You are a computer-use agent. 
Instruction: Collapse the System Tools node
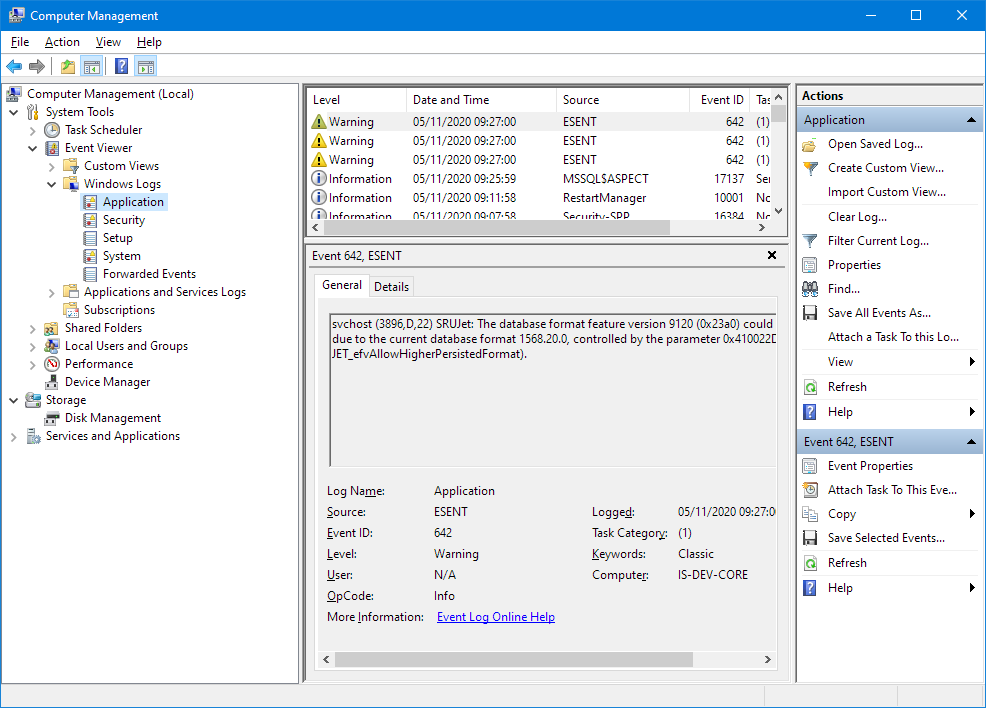click(14, 113)
